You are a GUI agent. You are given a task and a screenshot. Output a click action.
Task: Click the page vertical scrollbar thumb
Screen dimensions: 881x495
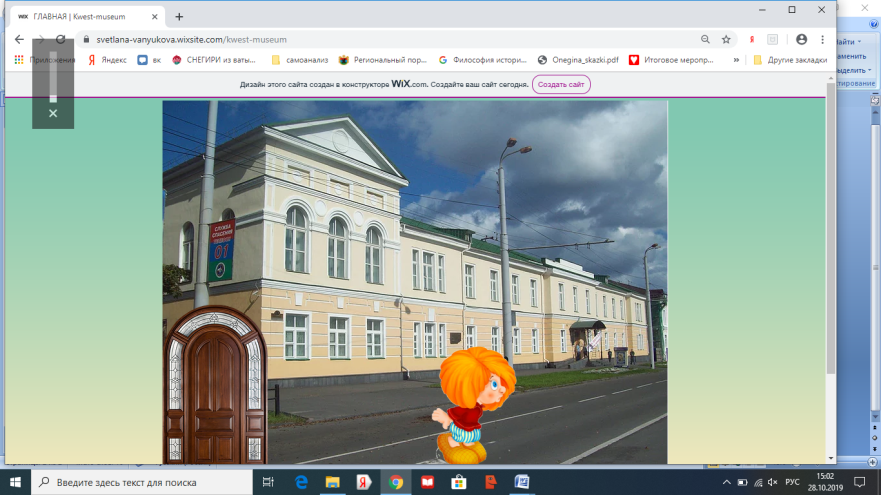pos(830,229)
